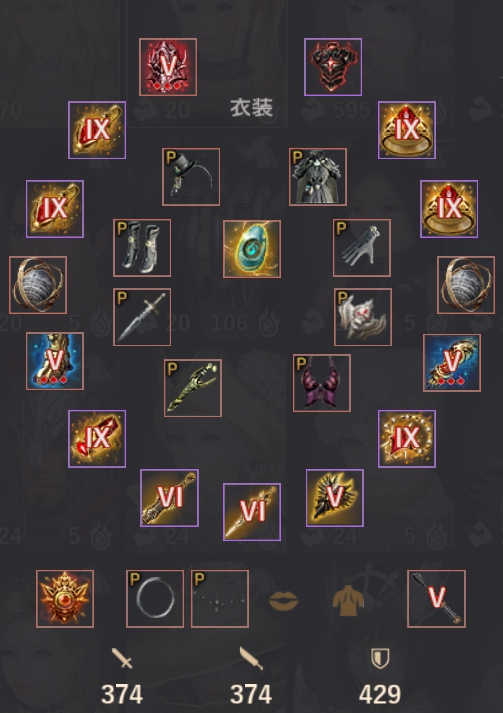Click the dark coat outfit costume slot
This screenshot has width=503, height=713.
[318, 177]
